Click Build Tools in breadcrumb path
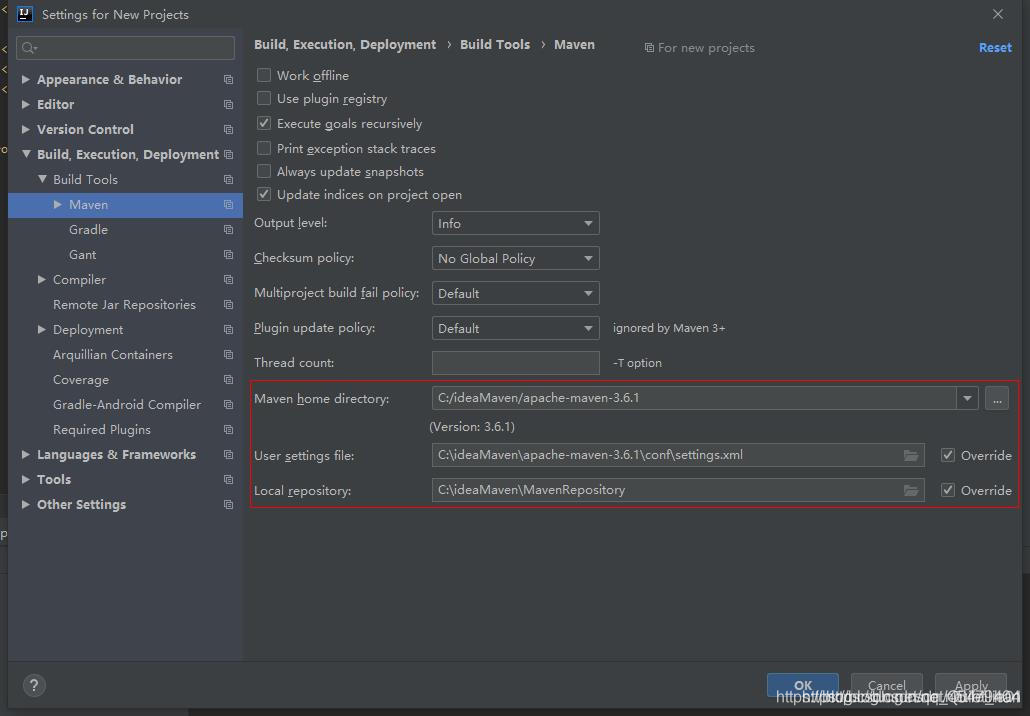The height and width of the screenshot is (716, 1030). pos(495,45)
